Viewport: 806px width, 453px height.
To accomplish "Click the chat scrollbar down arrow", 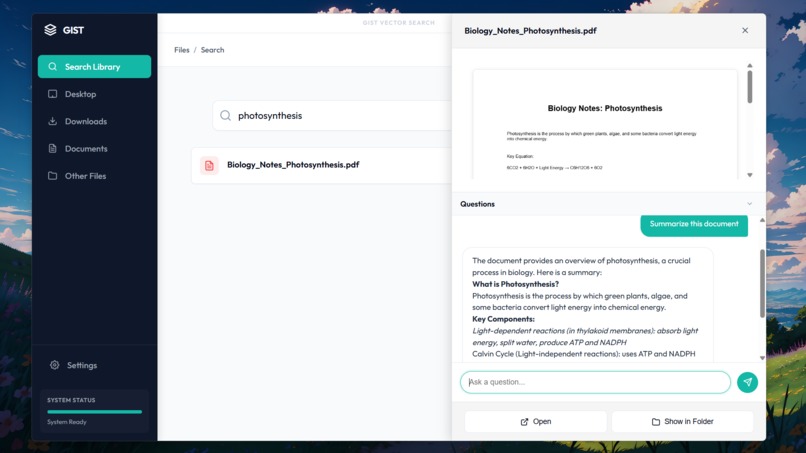I will 762,358.
